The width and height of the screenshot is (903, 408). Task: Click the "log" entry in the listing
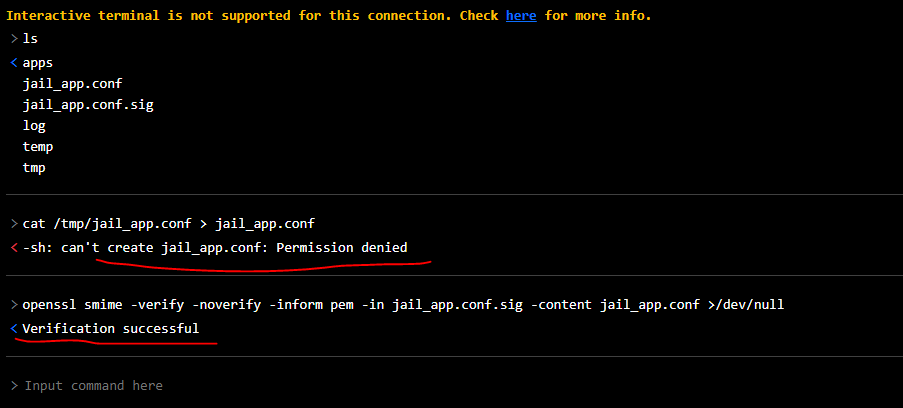pos(34,125)
